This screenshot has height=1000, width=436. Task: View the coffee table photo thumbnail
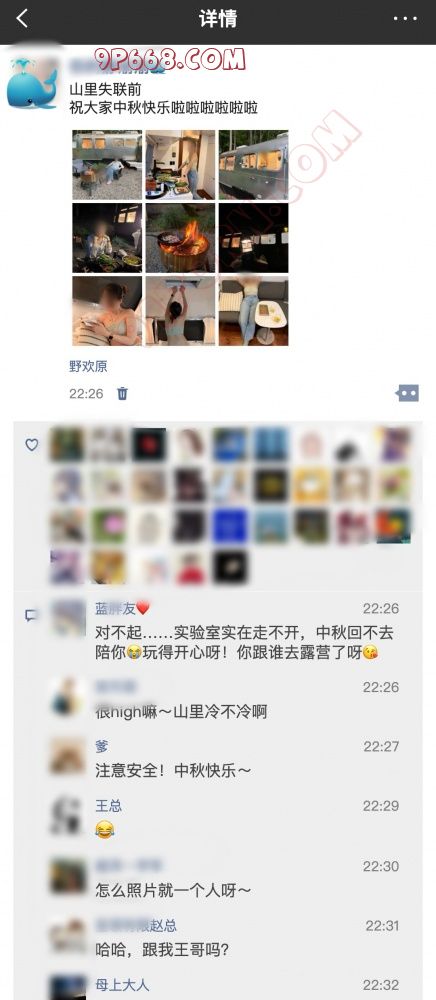(253, 311)
